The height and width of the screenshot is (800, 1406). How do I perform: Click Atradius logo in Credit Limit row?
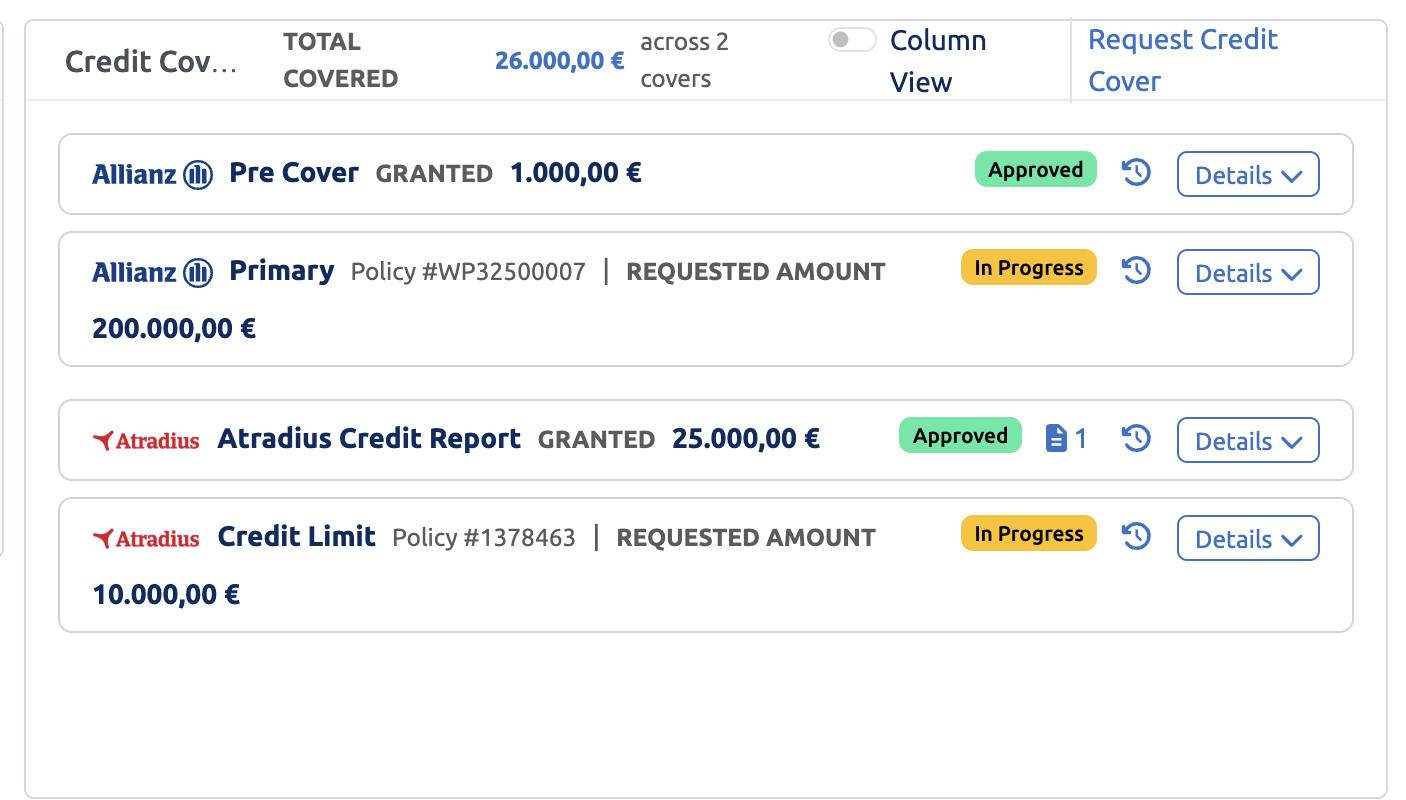pyautogui.click(x=146, y=538)
